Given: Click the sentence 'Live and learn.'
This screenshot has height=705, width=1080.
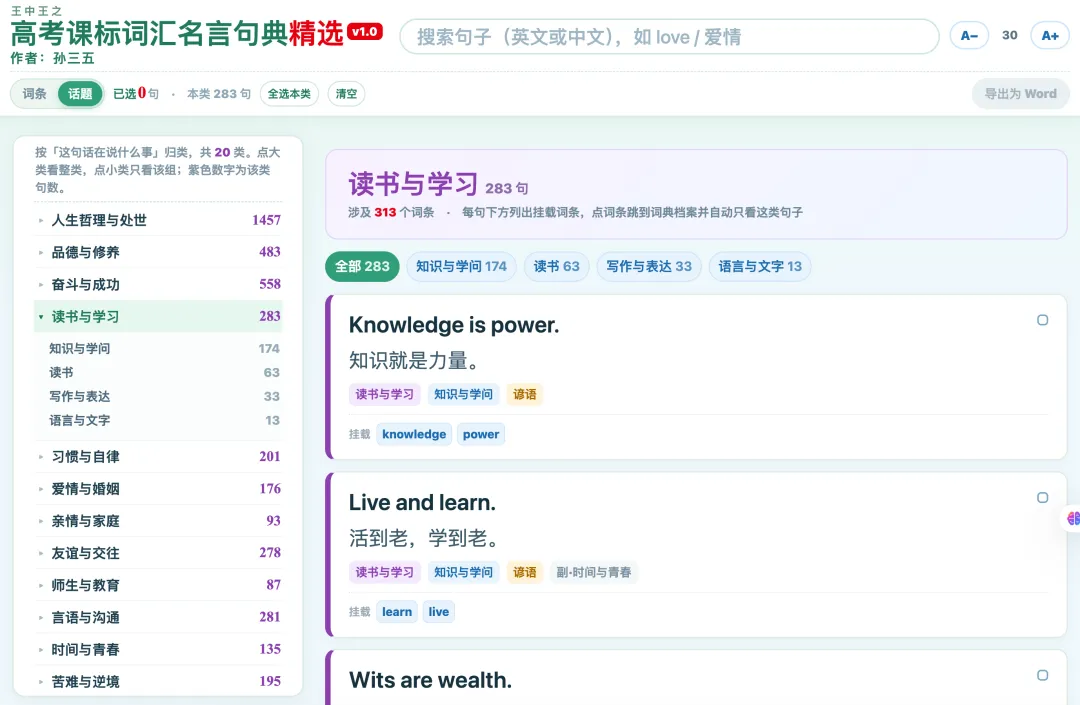Looking at the screenshot, I should coord(422,503).
